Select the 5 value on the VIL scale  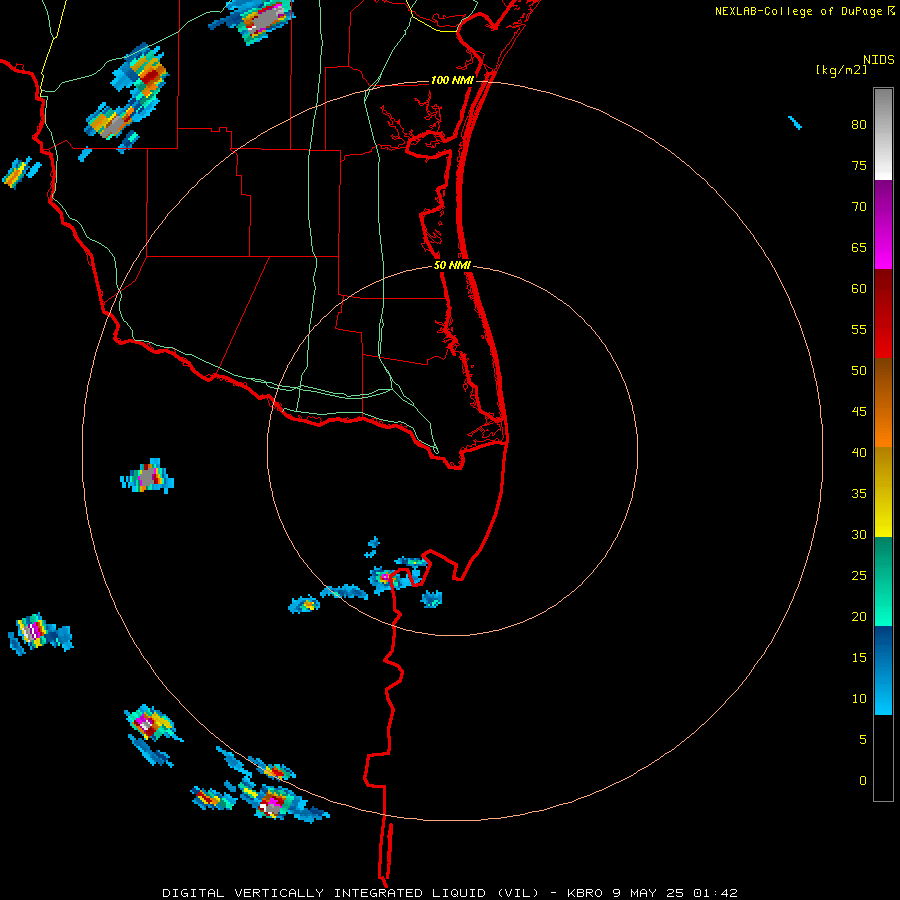tap(863, 739)
